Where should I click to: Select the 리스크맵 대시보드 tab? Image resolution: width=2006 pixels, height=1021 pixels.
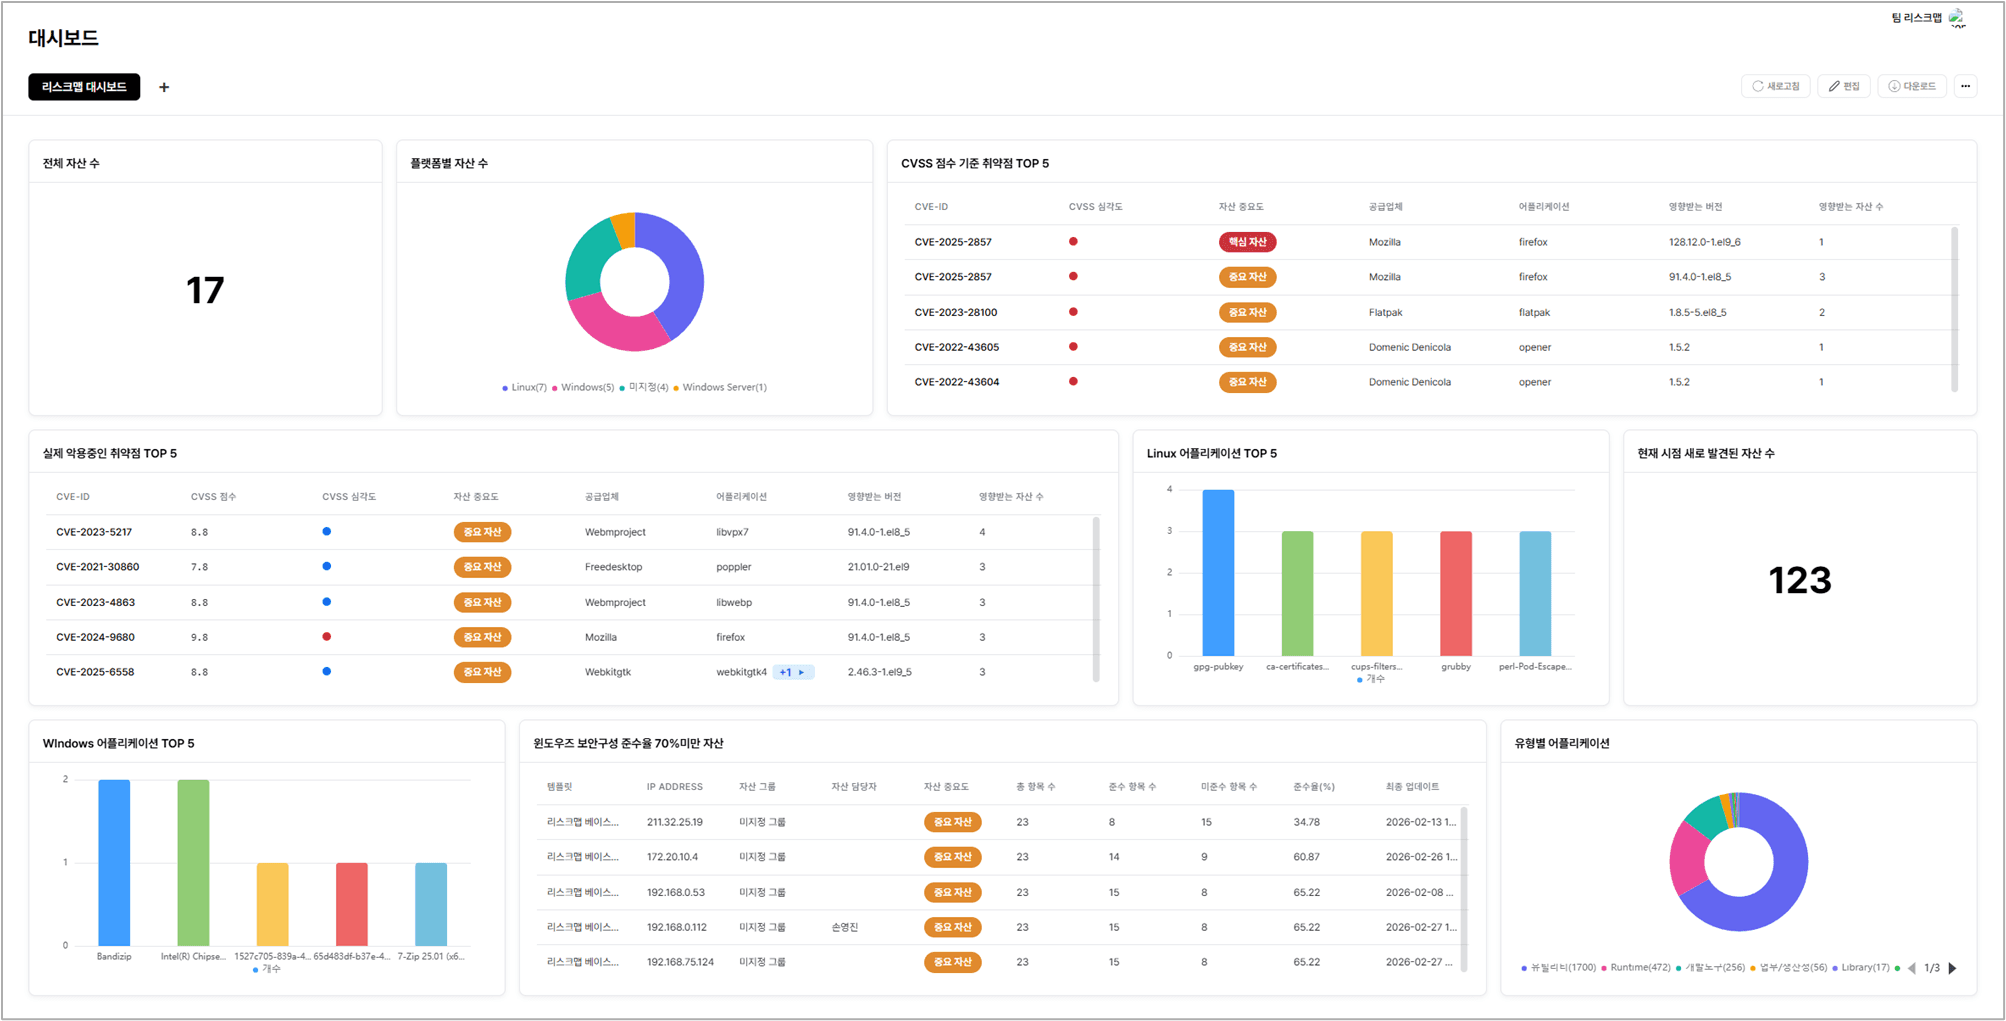point(84,87)
